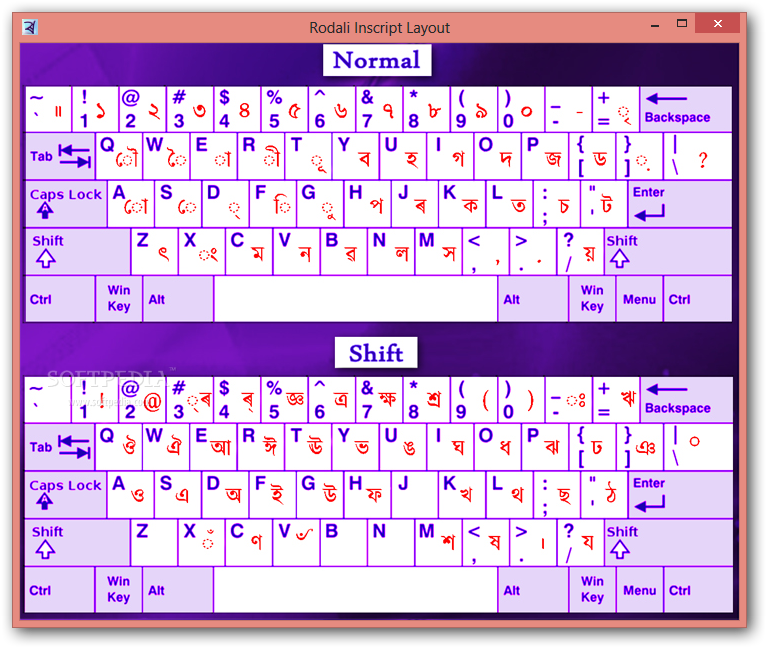Click the right Shift key in Normal keyboard

pyautogui.click(x=668, y=251)
